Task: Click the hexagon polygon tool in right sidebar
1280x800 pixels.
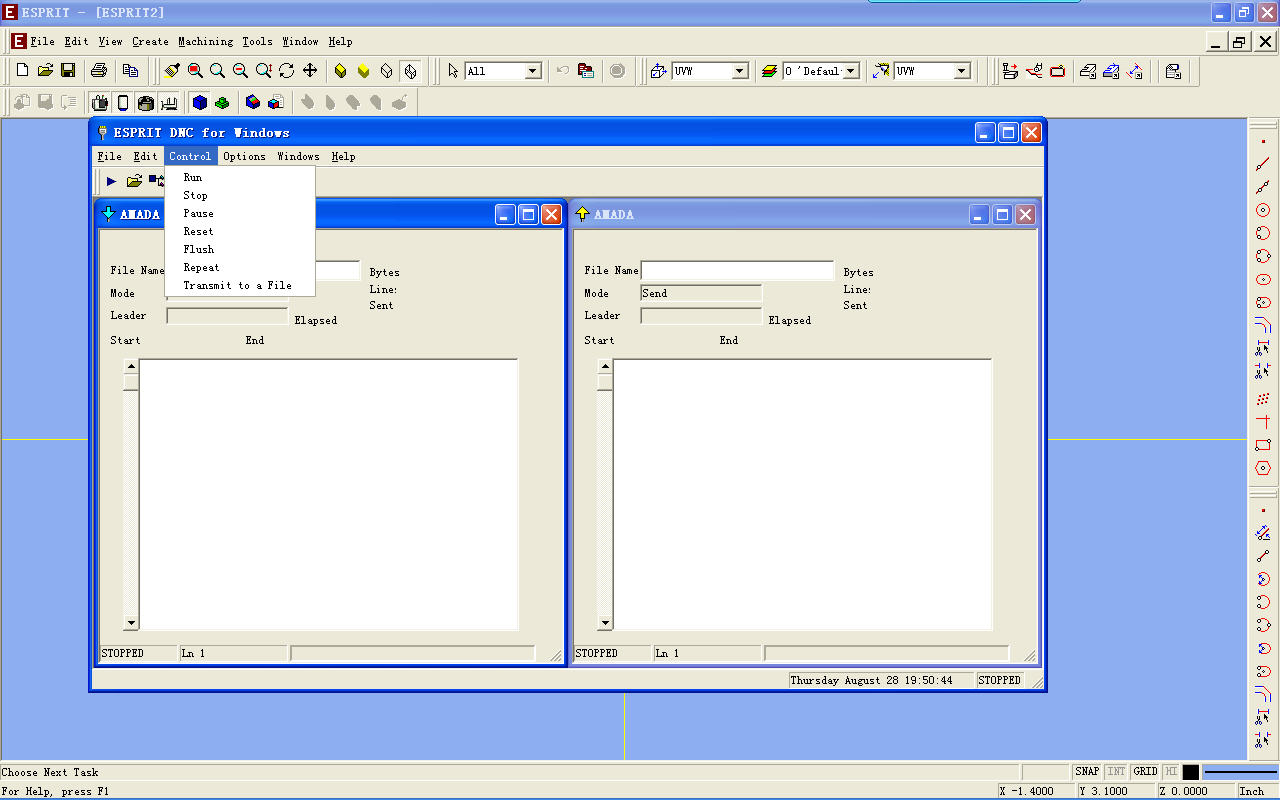Action: tap(1263, 468)
